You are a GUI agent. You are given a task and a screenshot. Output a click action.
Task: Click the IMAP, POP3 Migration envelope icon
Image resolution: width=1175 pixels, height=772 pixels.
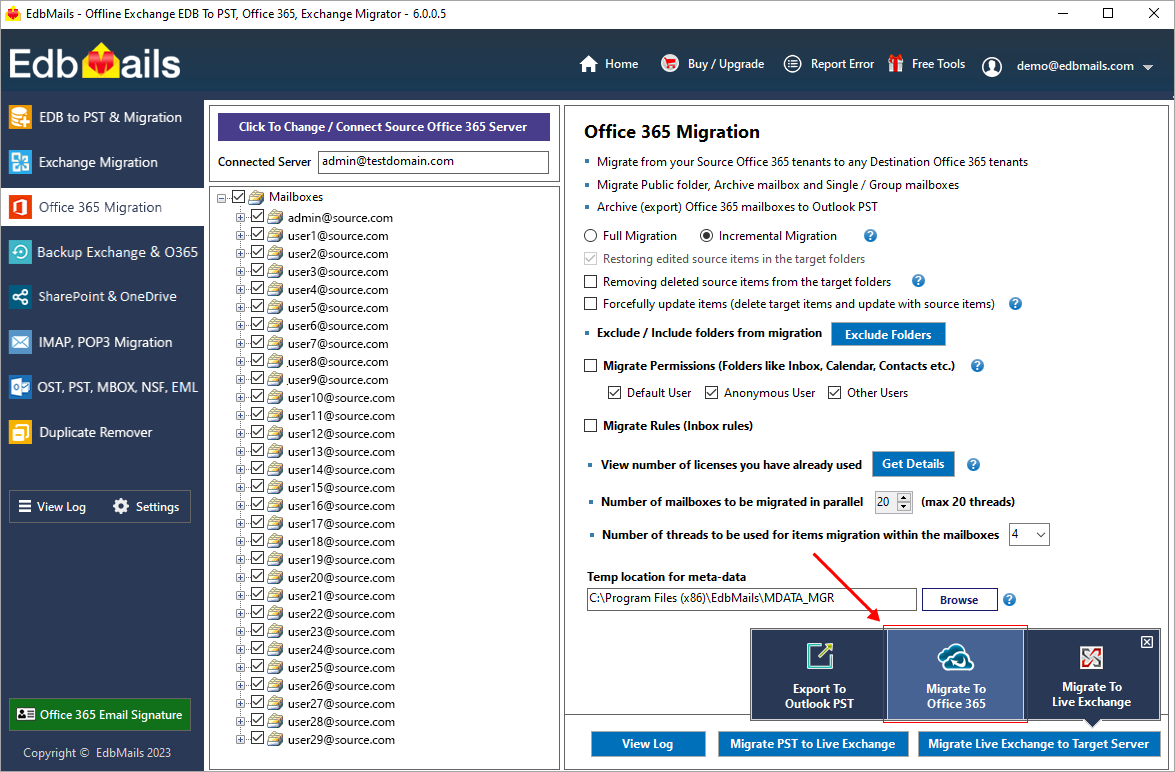[20, 342]
